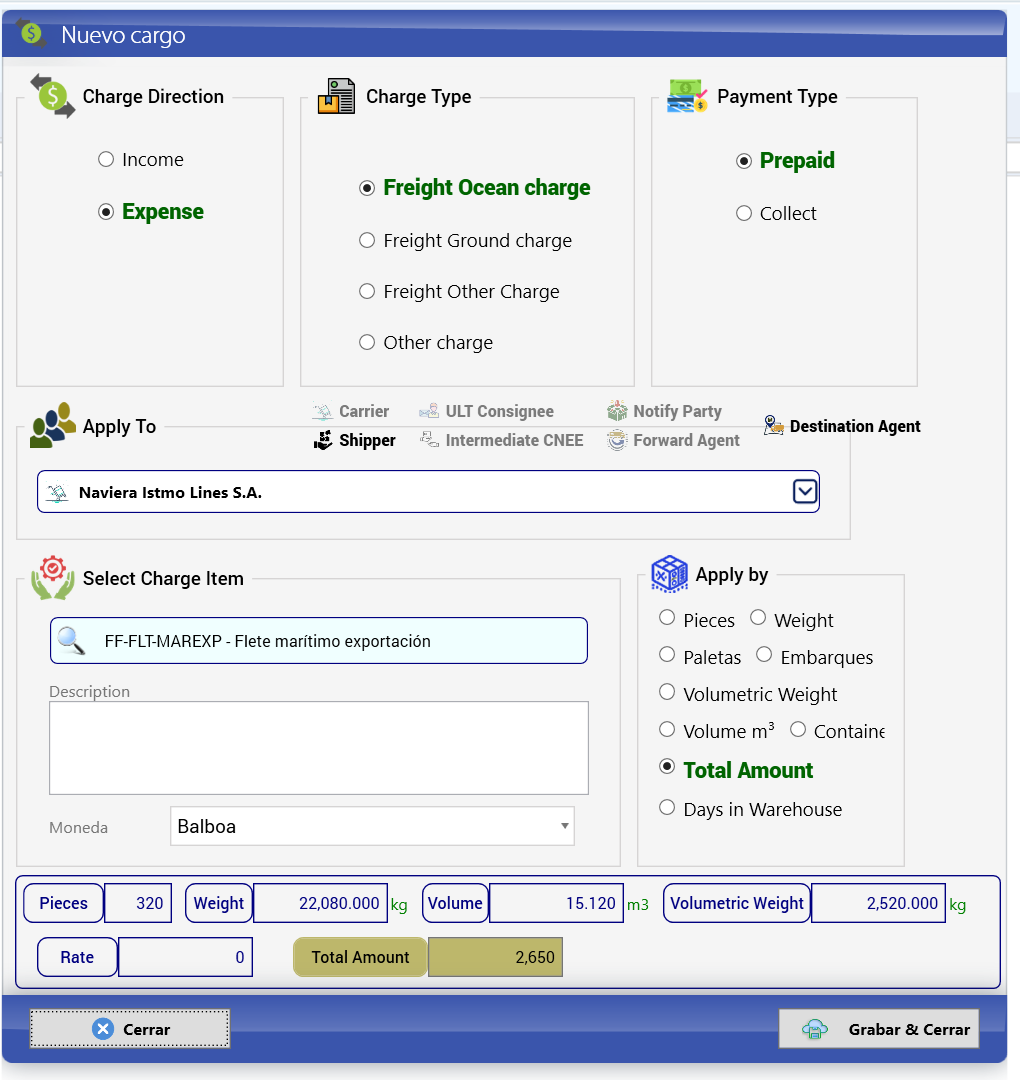The image size is (1020, 1080).
Task: Click the Weight value field 22,080.000
Action: pos(320,903)
